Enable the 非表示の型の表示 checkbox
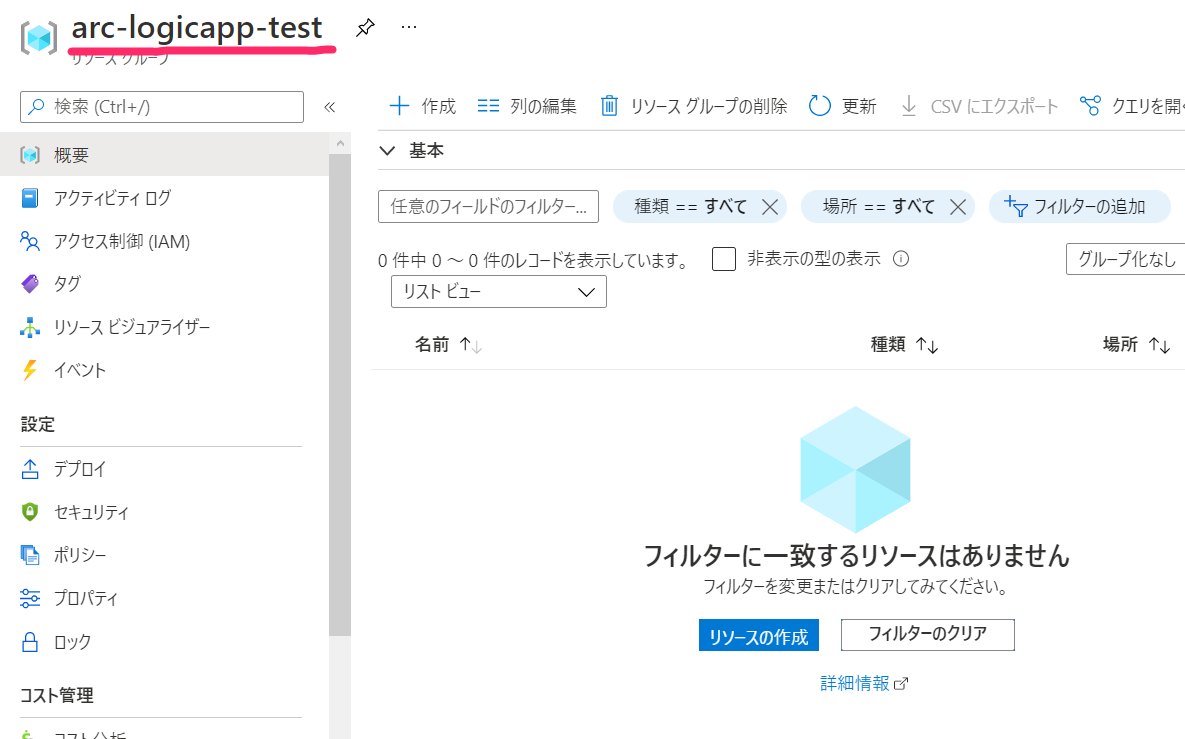The image size is (1185, 739). [x=724, y=259]
